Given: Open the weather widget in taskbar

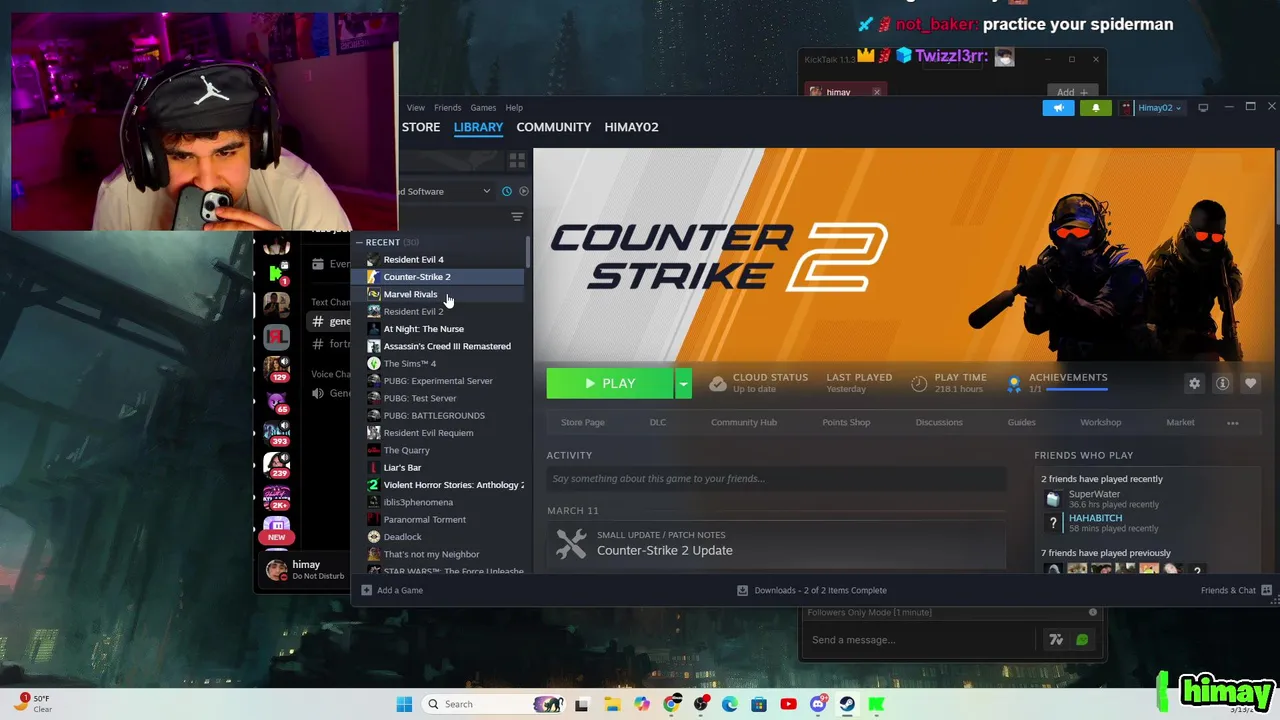Looking at the screenshot, I should point(34,703).
